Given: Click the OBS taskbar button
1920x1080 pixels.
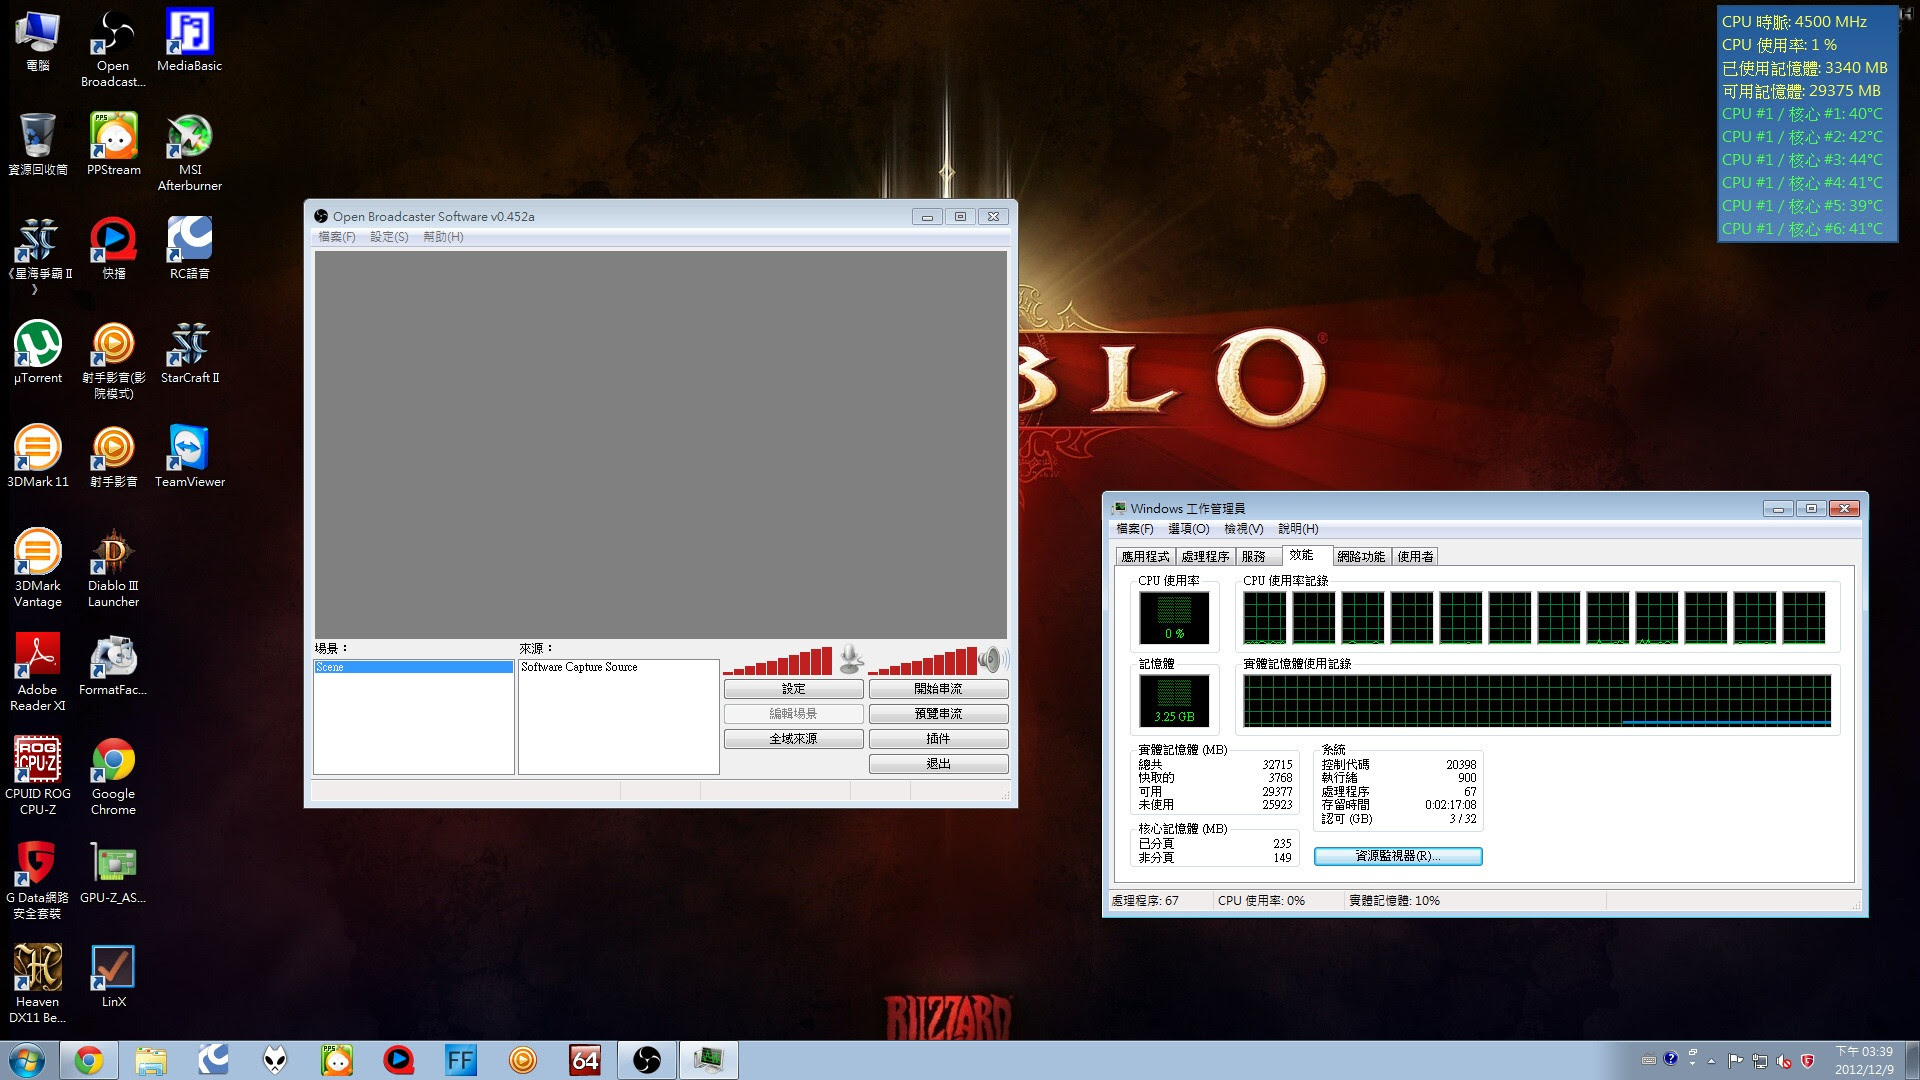Looking at the screenshot, I should [x=647, y=1060].
